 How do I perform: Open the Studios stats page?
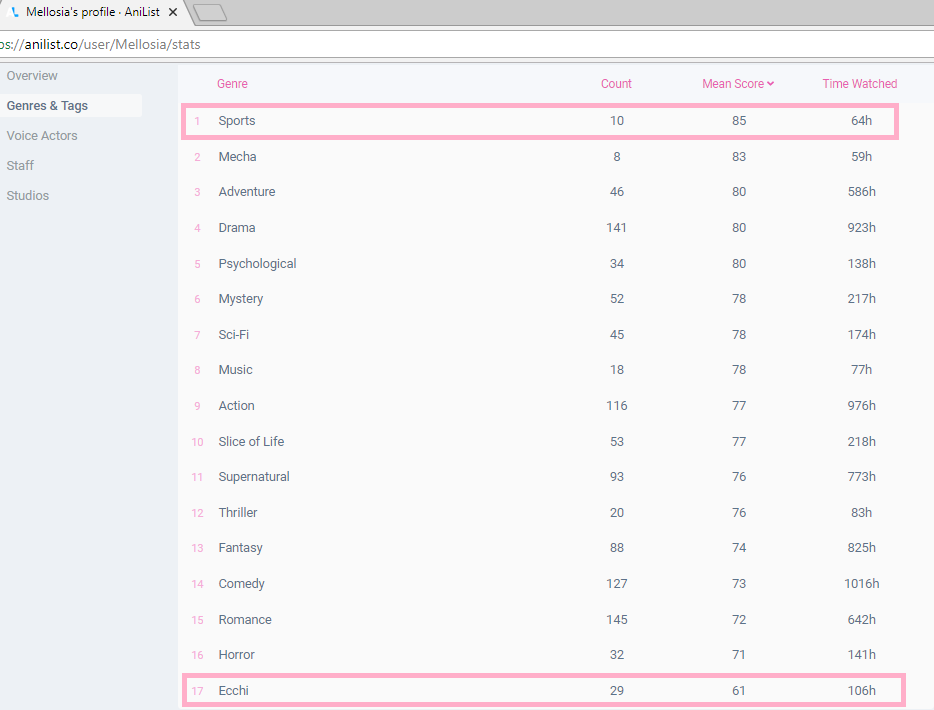point(28,196)
